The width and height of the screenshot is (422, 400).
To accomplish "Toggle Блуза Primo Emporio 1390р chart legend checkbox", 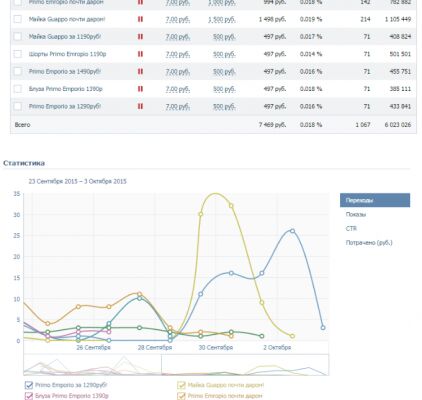I will coord(29,396).
